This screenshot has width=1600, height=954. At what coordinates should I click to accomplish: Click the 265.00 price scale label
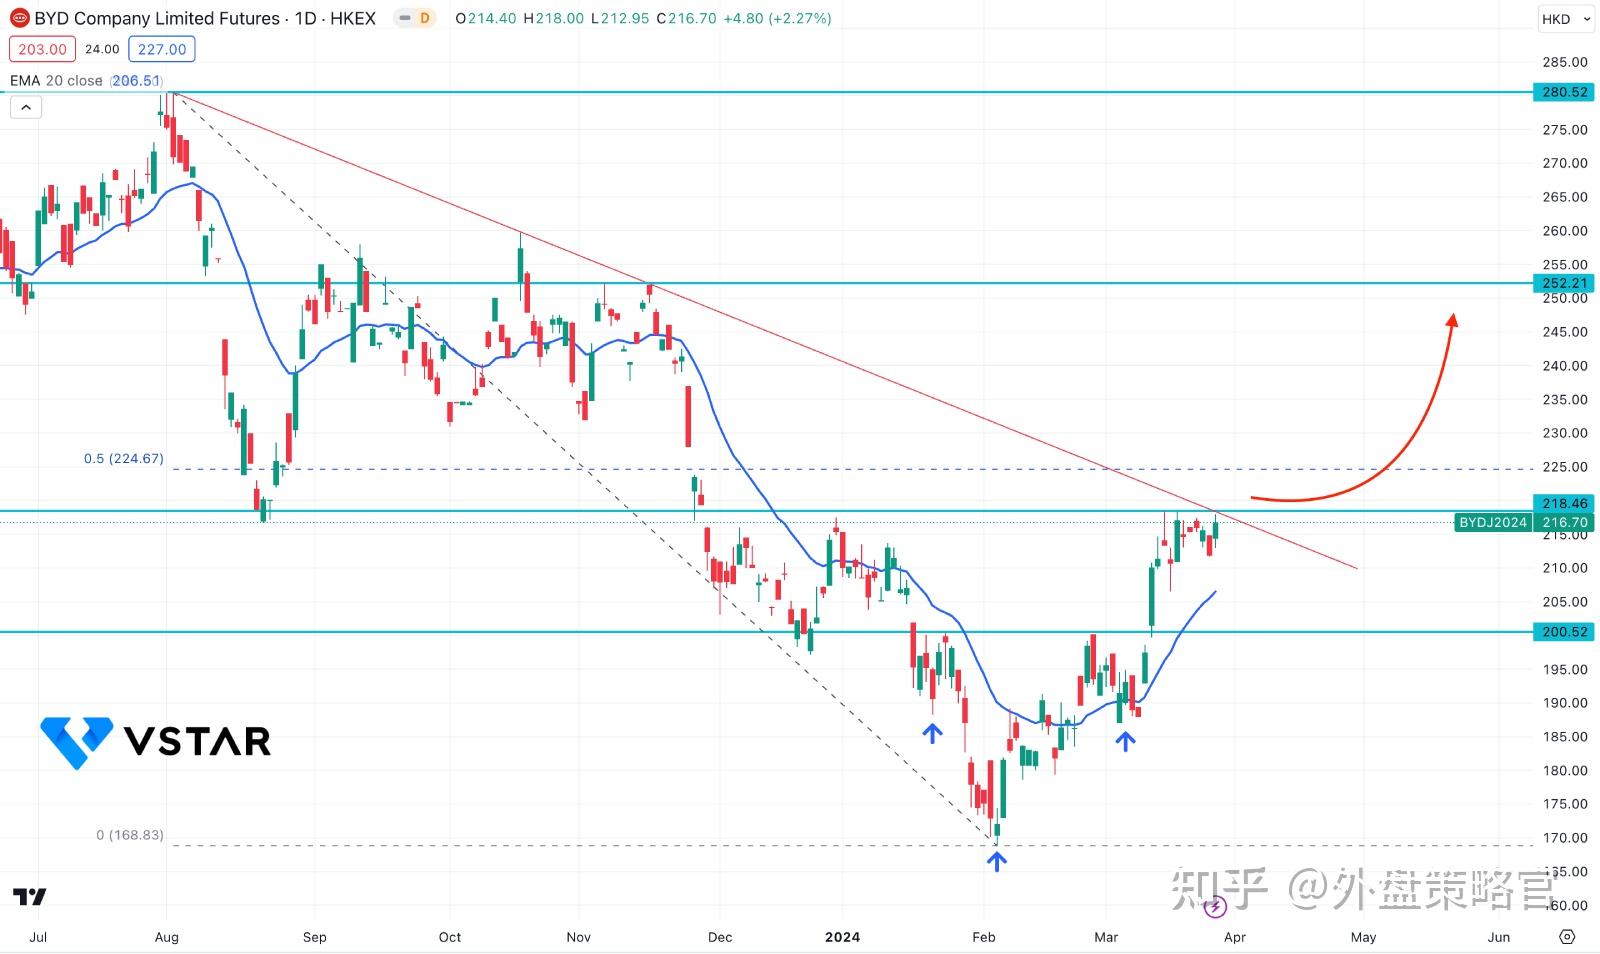[x=1565, y=197]
